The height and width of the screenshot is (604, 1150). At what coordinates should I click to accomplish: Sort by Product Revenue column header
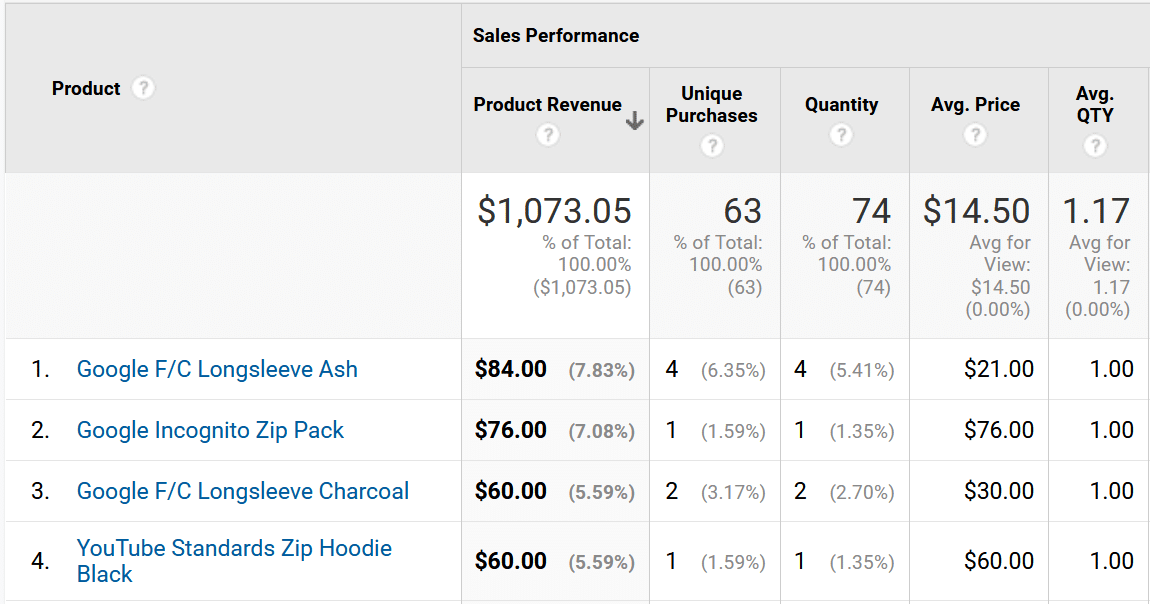click(x=547, y=105)
